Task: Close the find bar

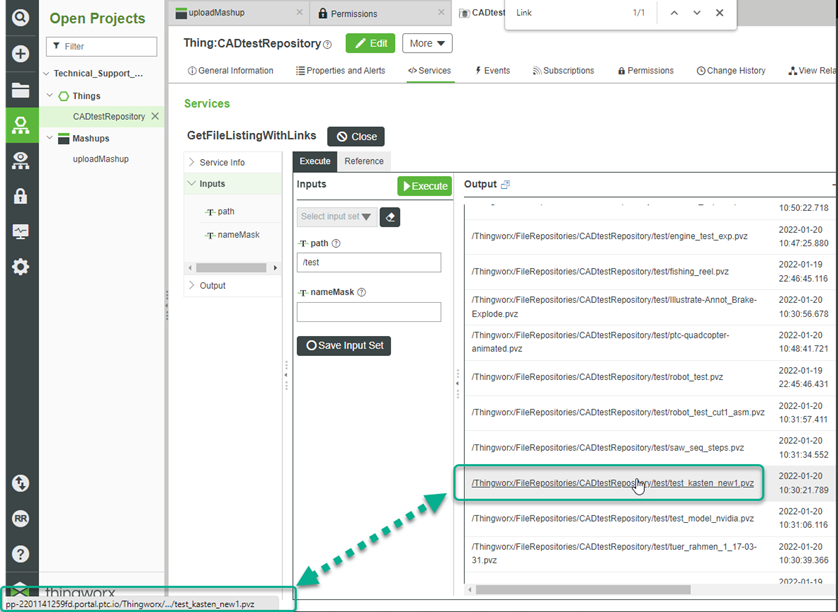Action: pyautogui.click(x=719, y=13)
